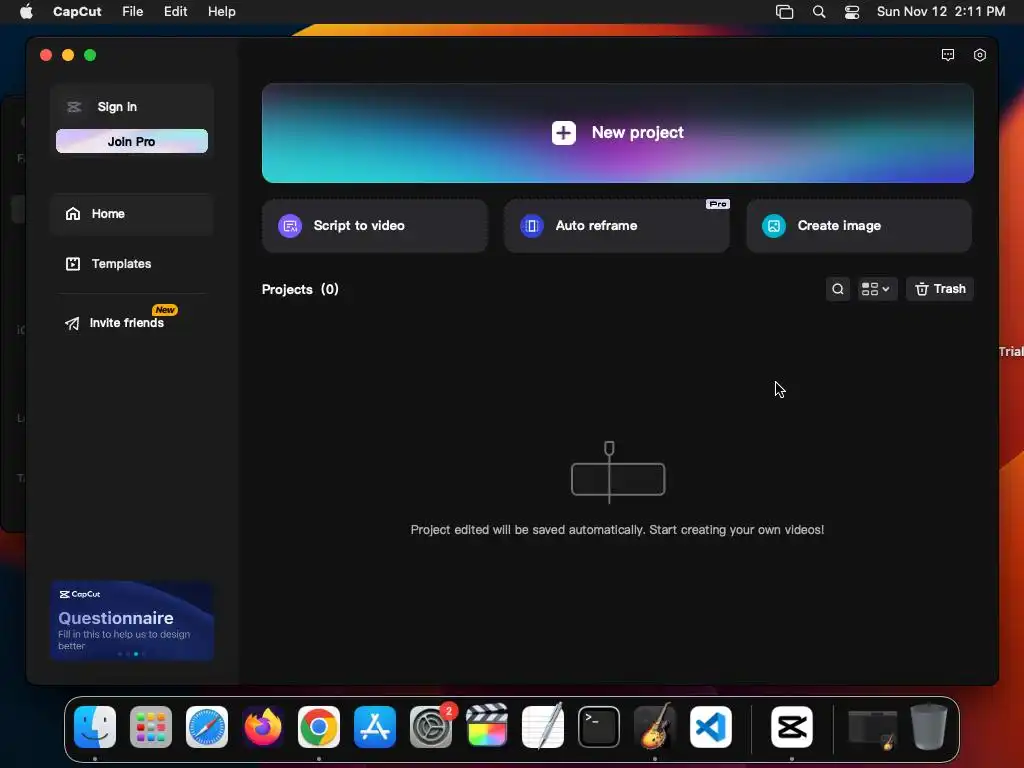Open the CapCut menu in menu bar
The width and height of the screenshot is (1024, 768).
(77, 12)
